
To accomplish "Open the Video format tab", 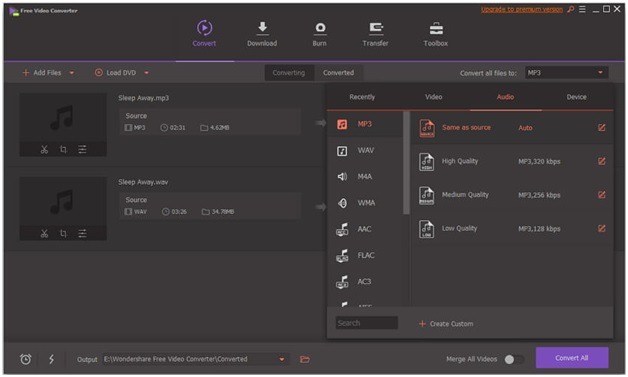I will tap(434, 97).
